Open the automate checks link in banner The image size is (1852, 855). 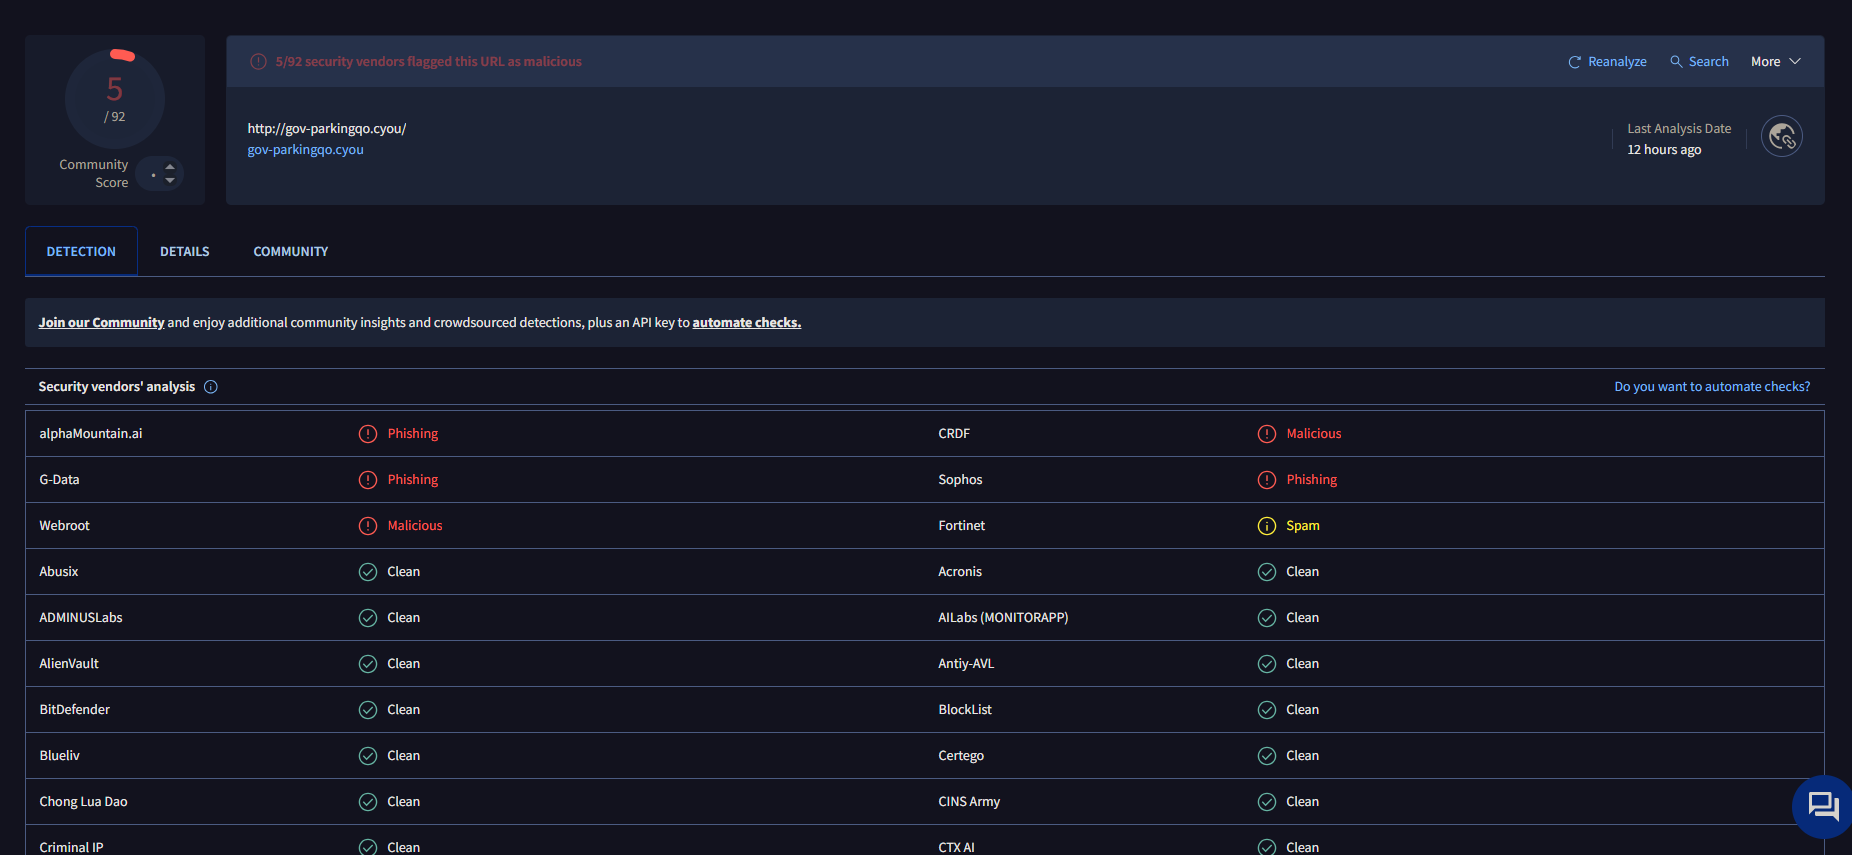[747, 323]
